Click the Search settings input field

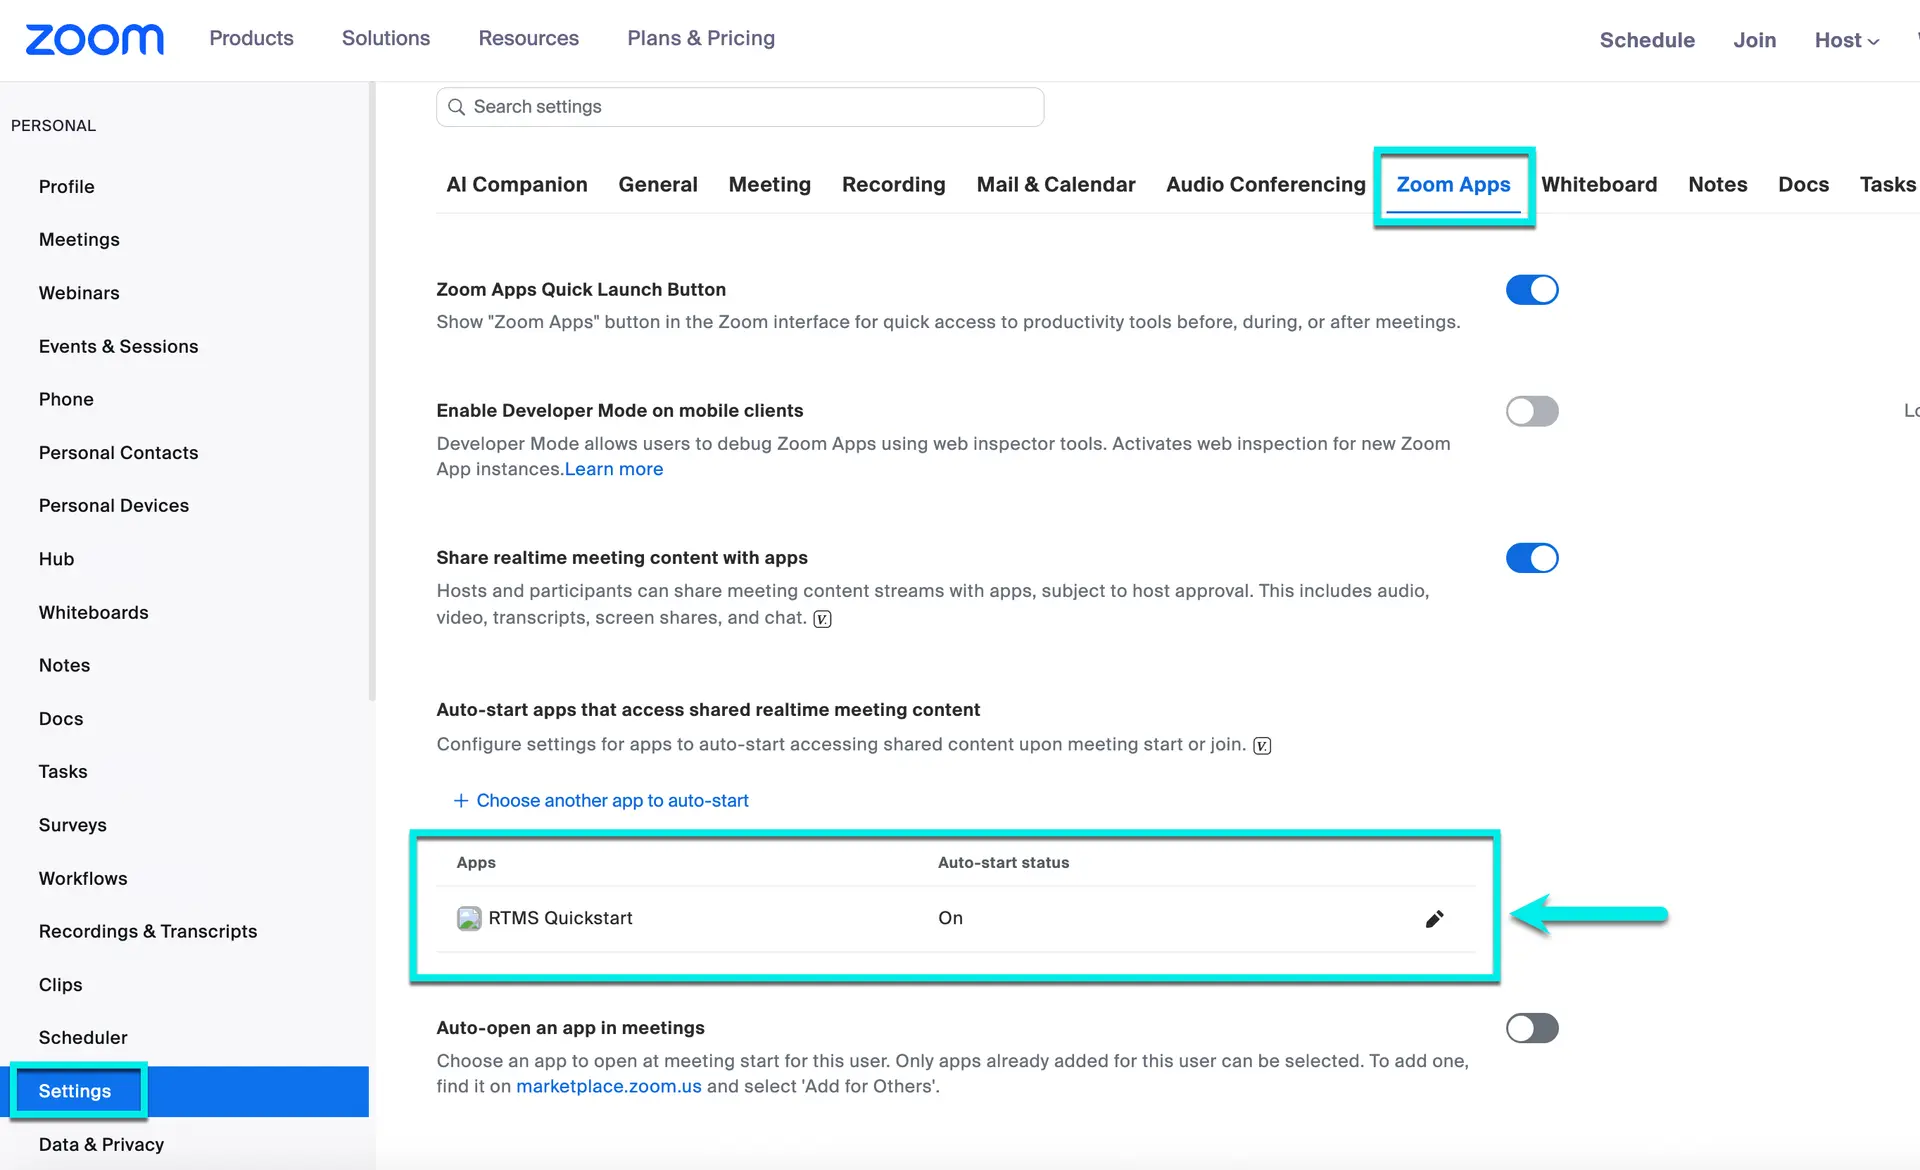point(740,106)
